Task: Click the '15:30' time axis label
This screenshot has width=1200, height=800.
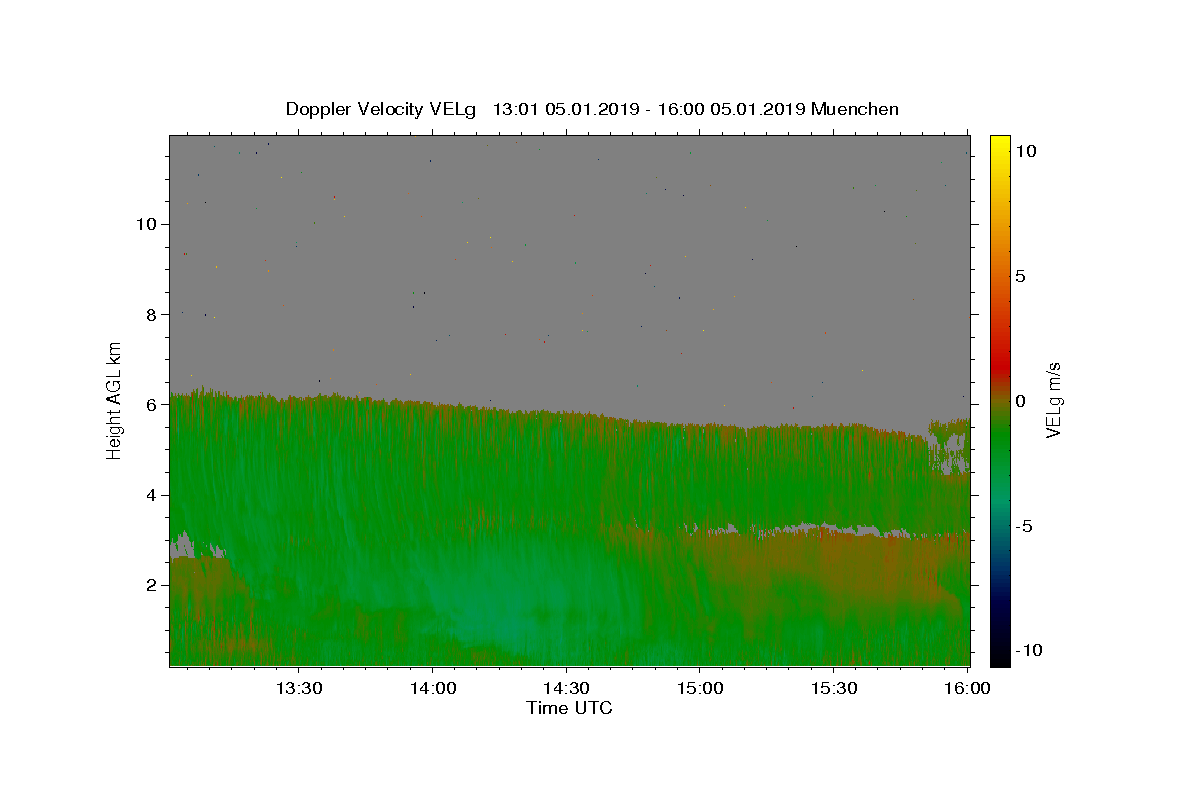Action: (x=834, y=688)
